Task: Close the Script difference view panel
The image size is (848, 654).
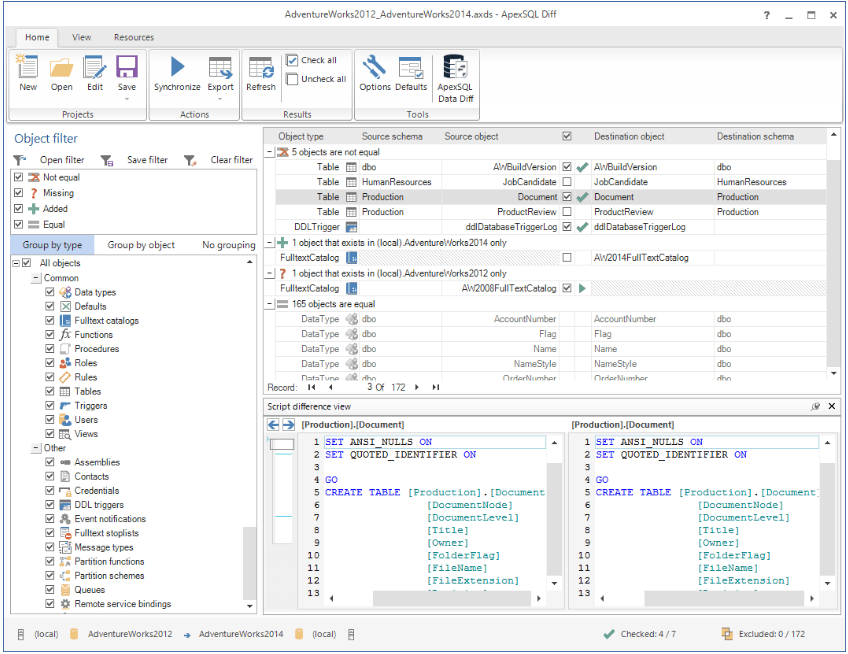Action: pos(832,406)
